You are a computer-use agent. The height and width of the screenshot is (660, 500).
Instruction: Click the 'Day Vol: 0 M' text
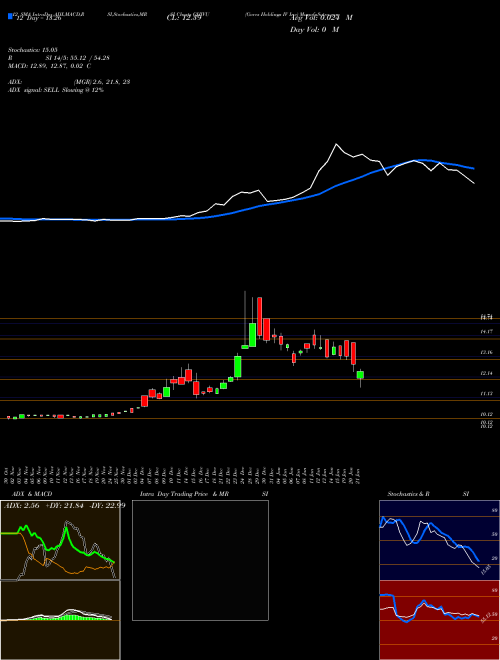pos(314,30)
